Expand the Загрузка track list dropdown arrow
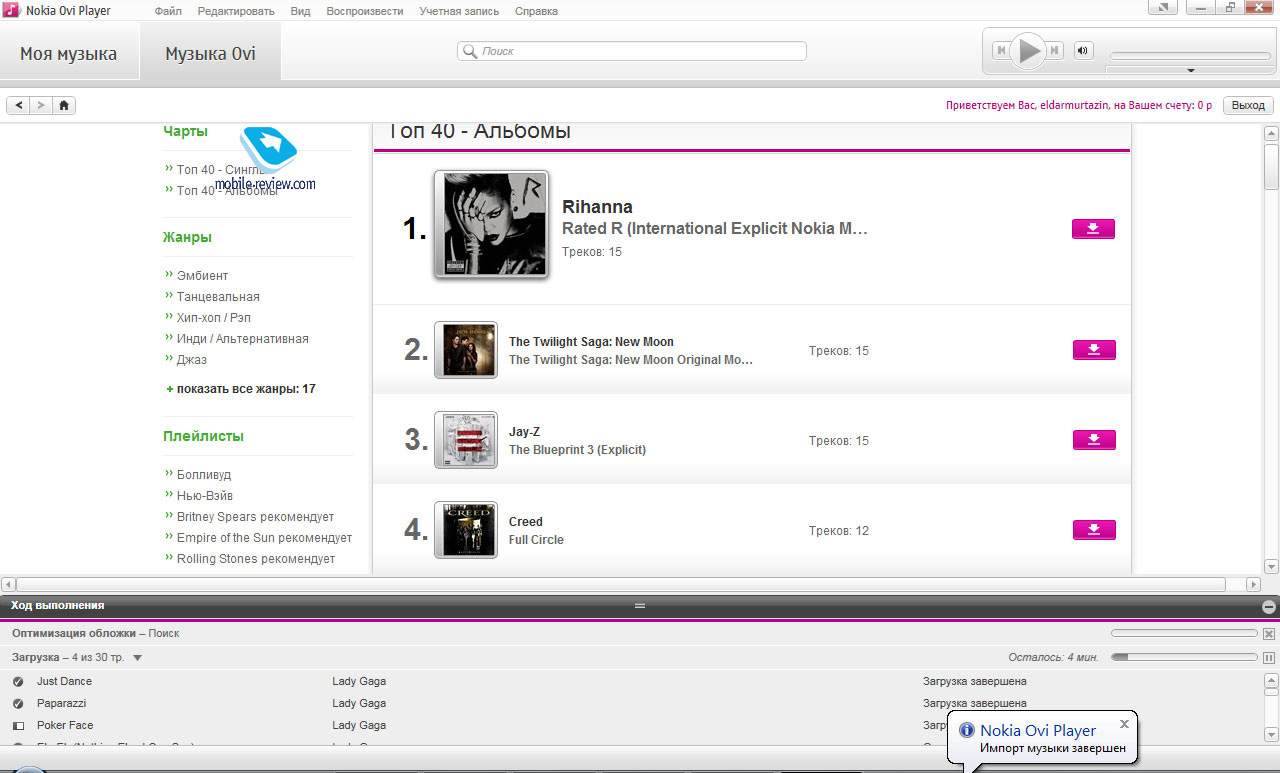 (137, 658)
